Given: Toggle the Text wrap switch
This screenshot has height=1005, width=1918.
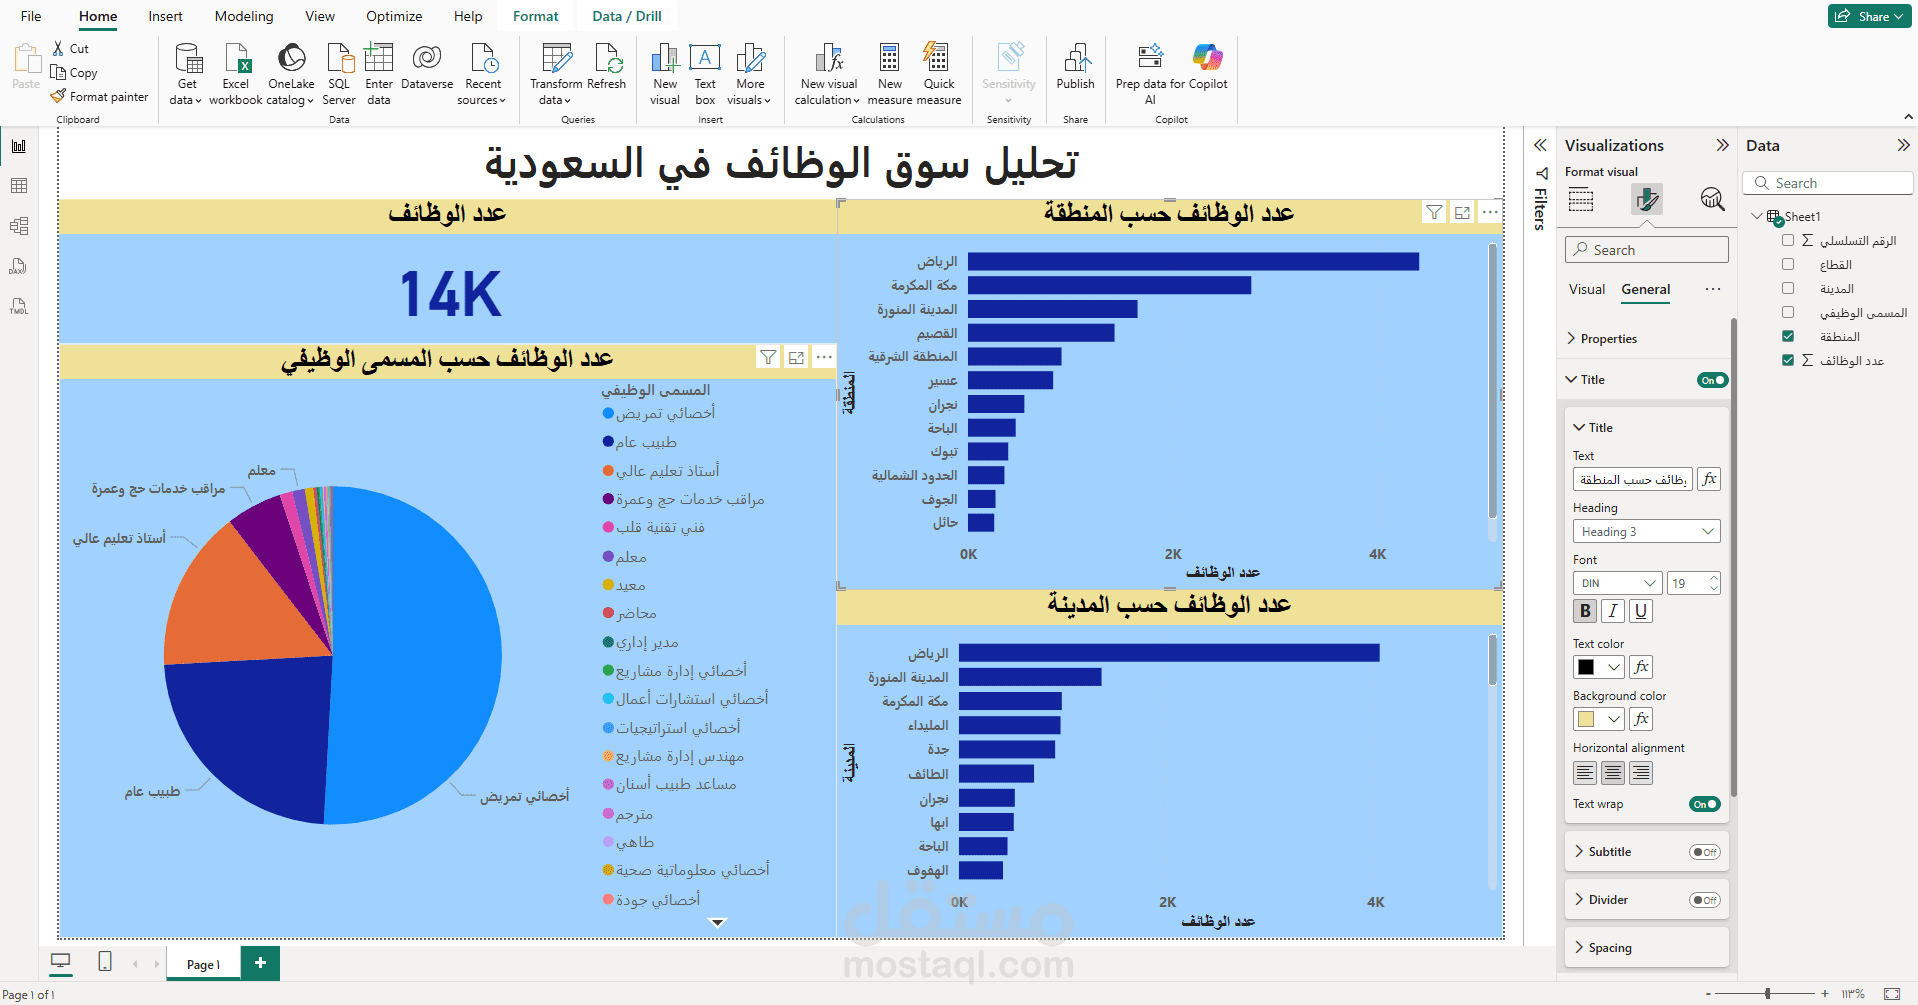Looking at the screenshot, I should click(1704, 804).
